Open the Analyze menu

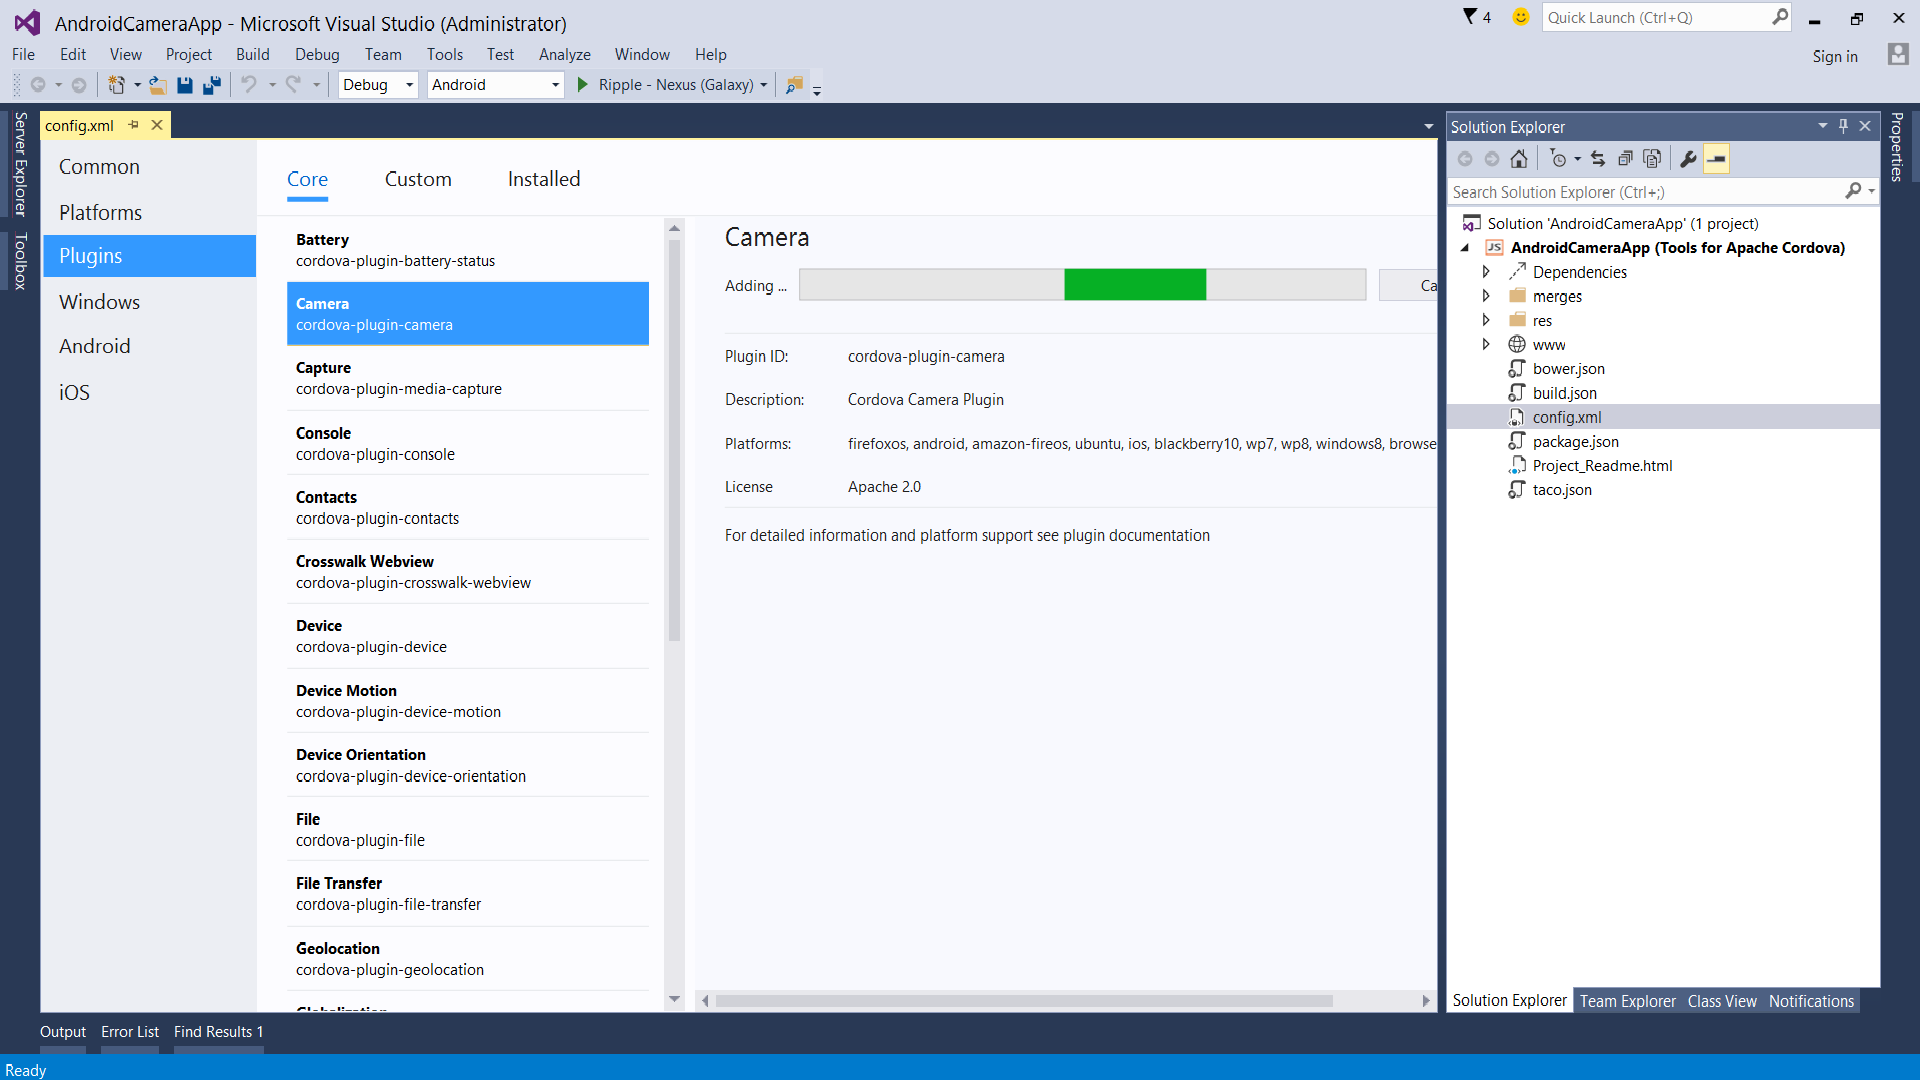tap(565, 54)
